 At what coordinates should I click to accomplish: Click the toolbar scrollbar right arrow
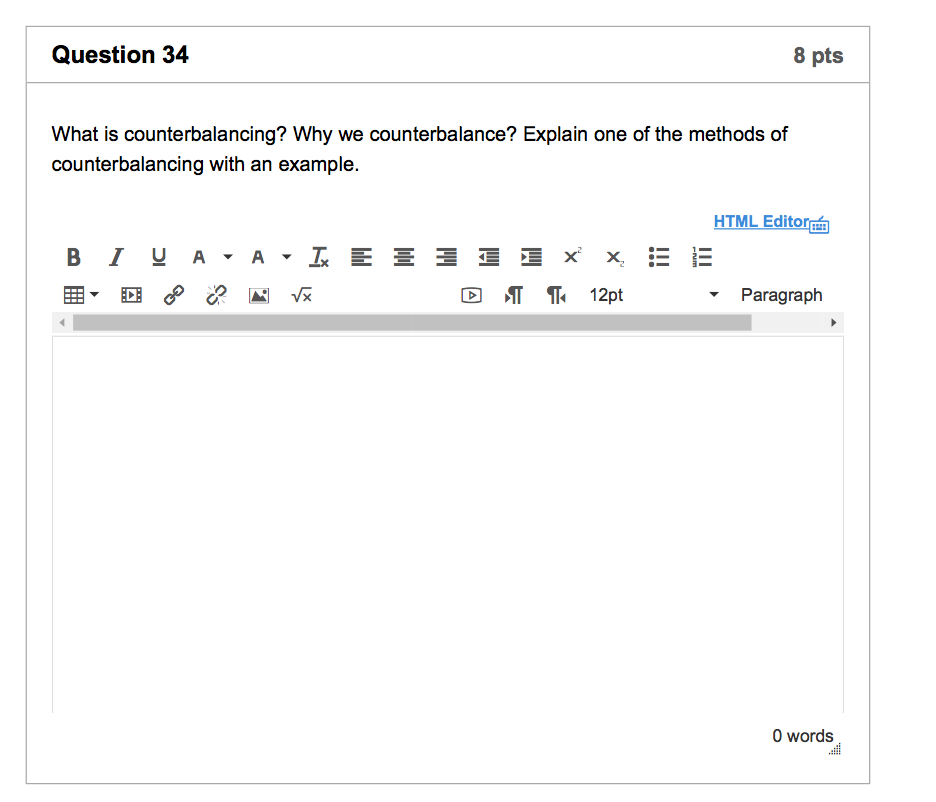click(834, 323)
